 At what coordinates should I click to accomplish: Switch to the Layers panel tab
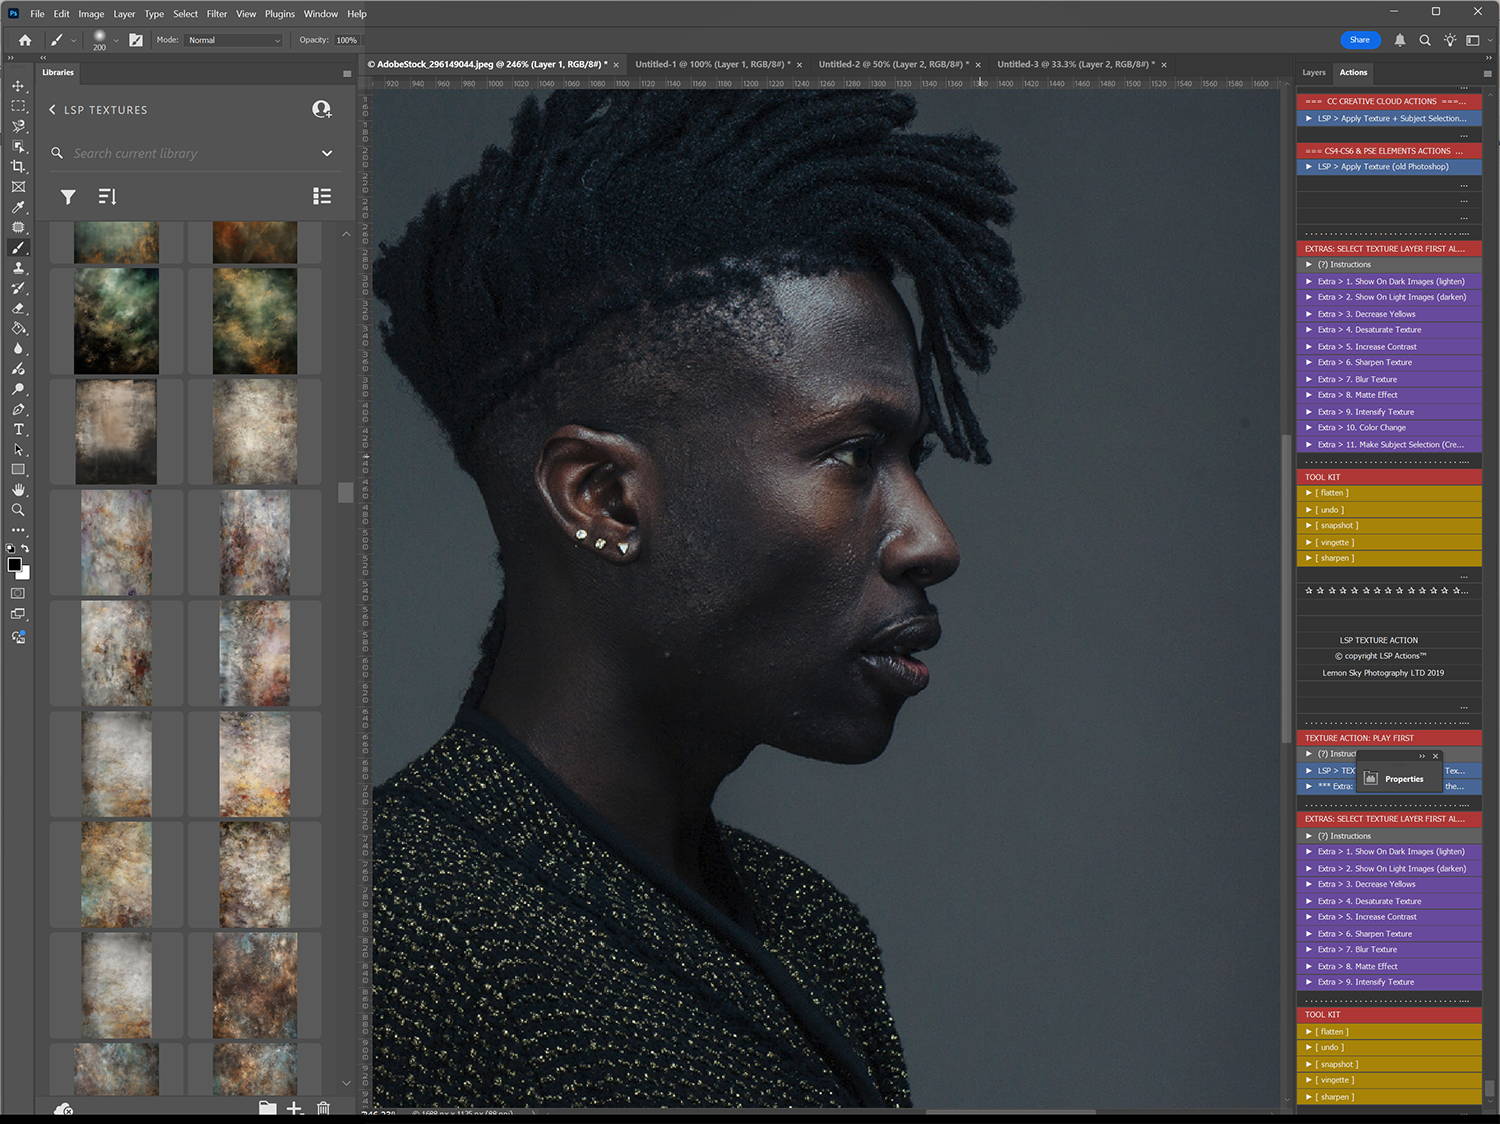[x=1313, y=72]
